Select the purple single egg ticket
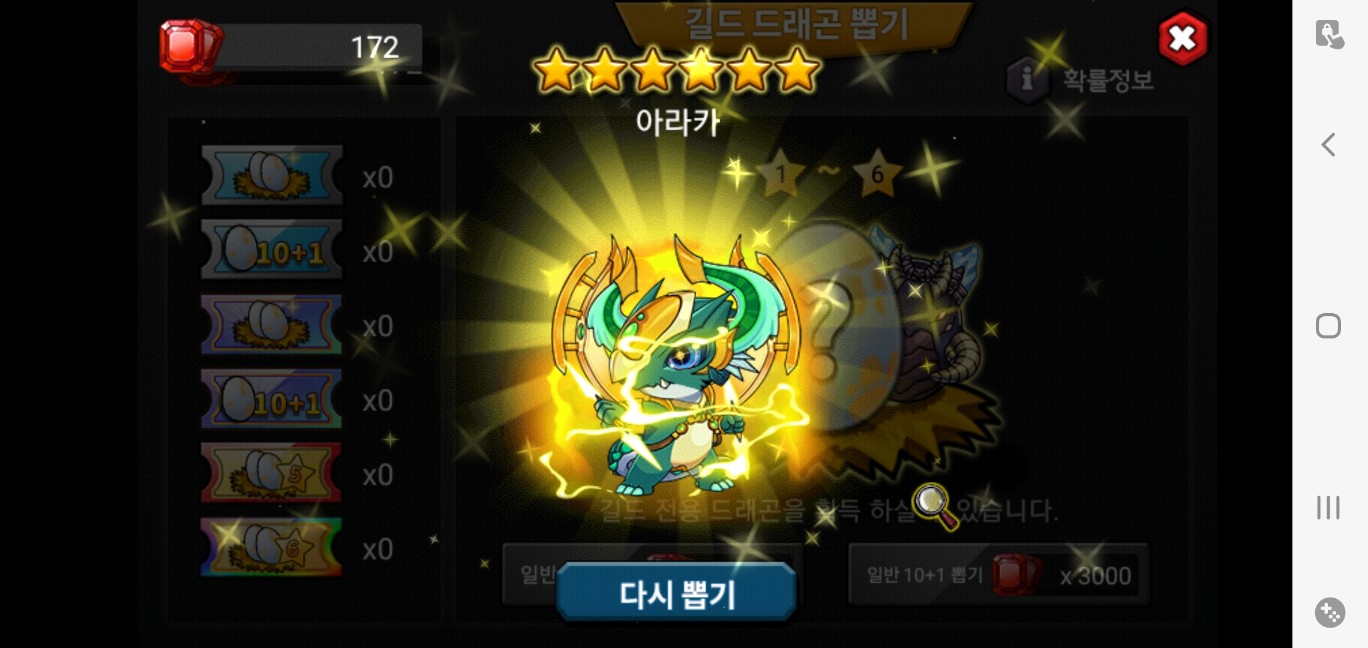 tap(272, 325)
